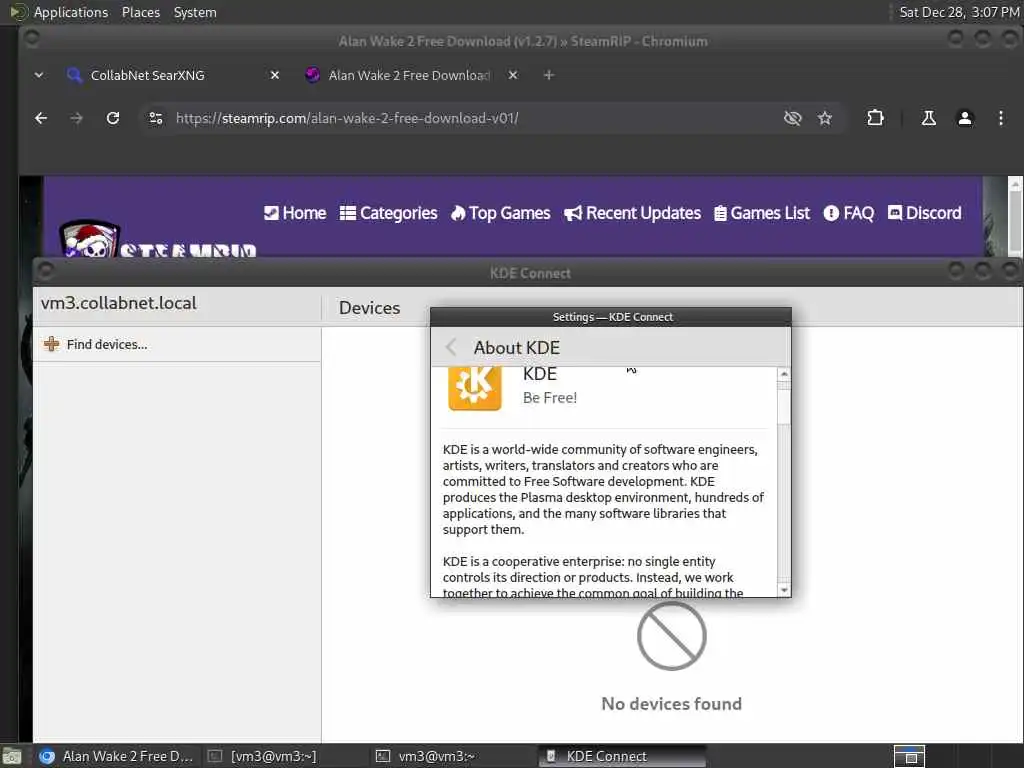Click the workspace switcher in bottom panel
Image resolution: width=1024 pixels, height=768 pixels.
(x=909, y=756)
